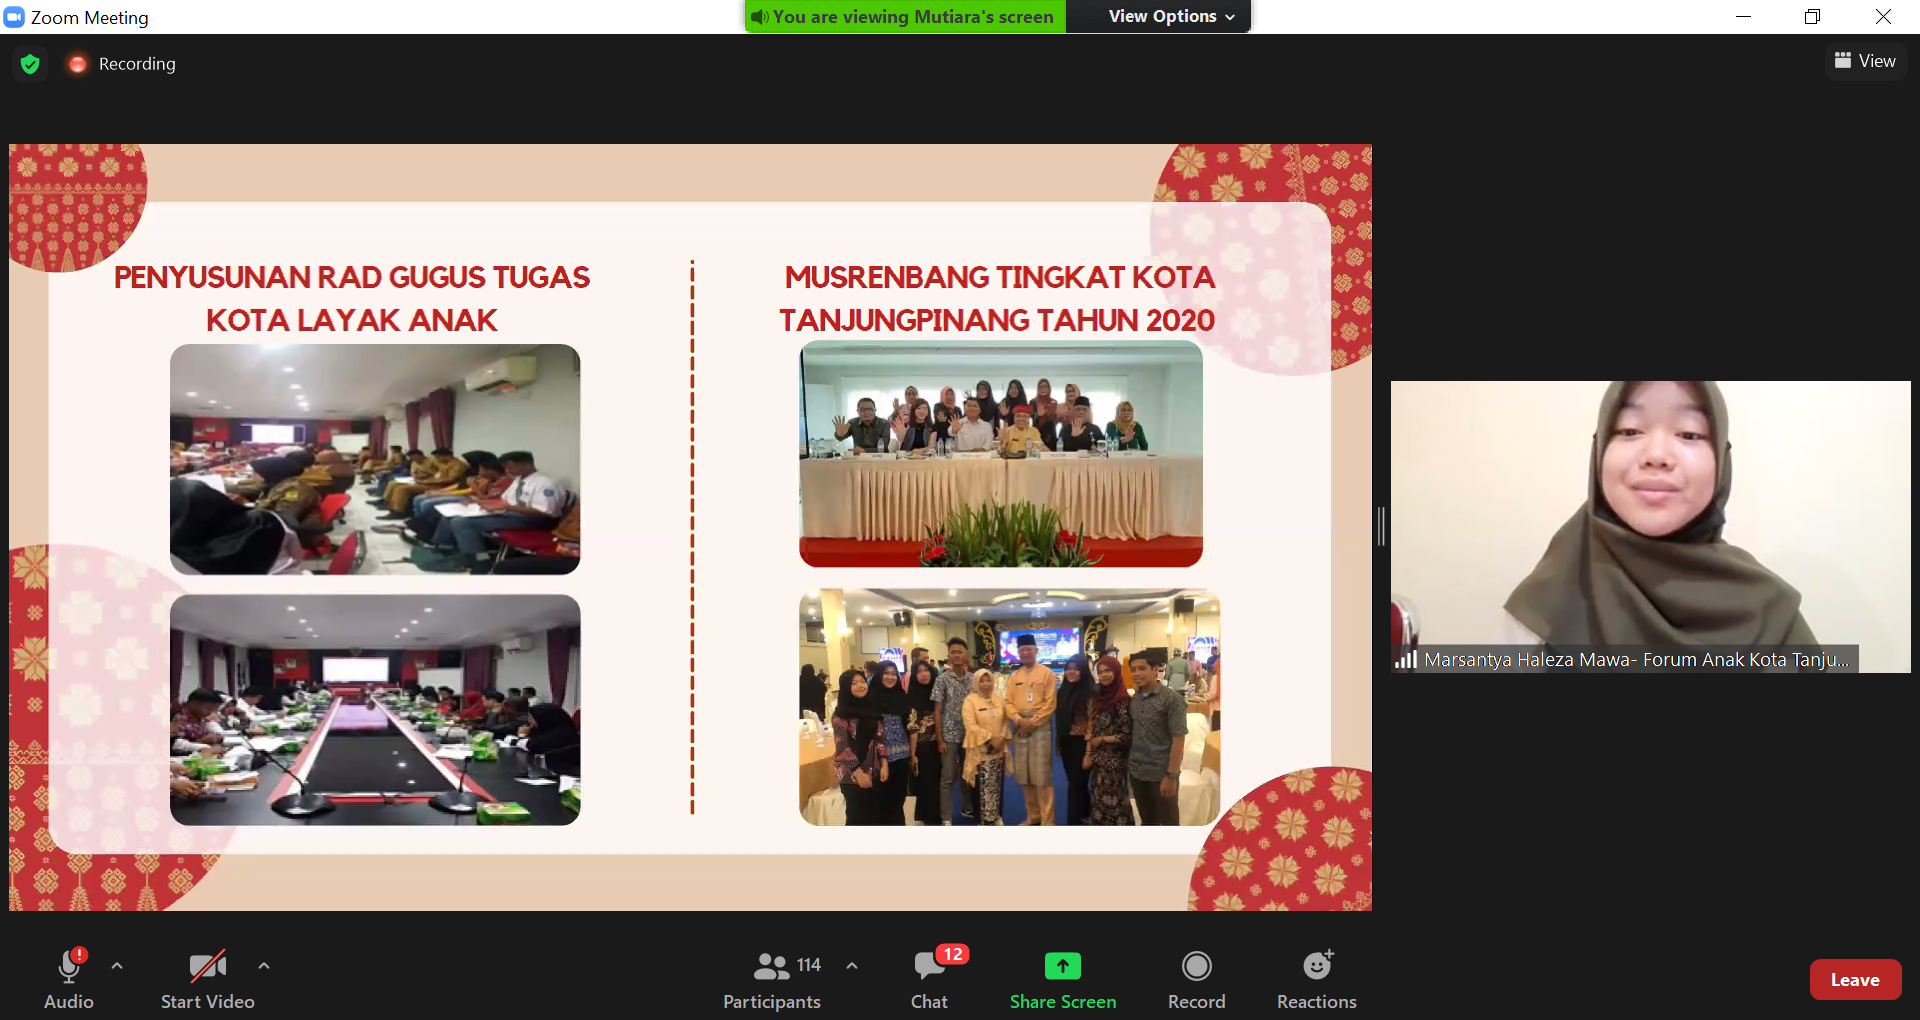The width and height of the screenshot is (1920, 1020).
Task: Click the green Share Screen icon
Action: point(1062,966)
